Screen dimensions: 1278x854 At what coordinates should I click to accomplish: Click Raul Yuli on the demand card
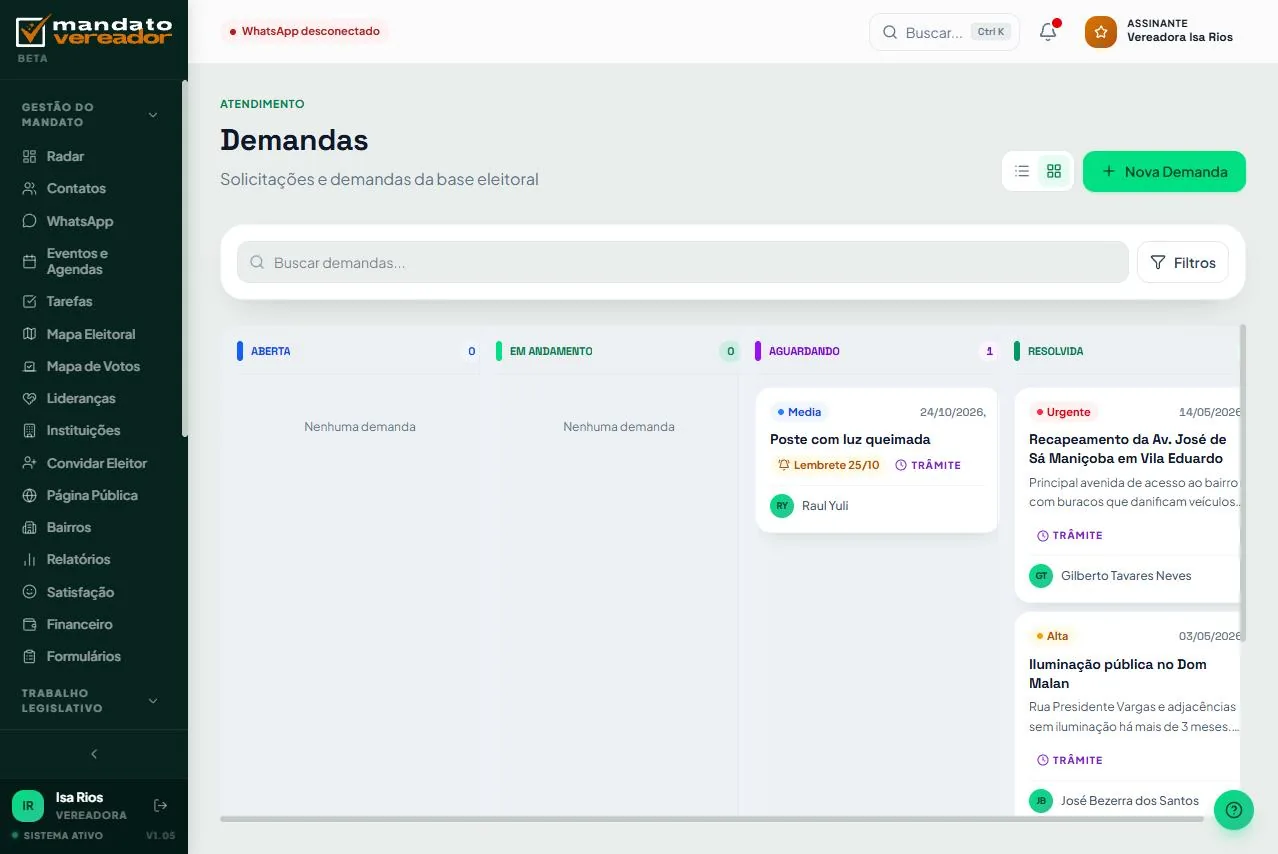click(x=825, y=505)
